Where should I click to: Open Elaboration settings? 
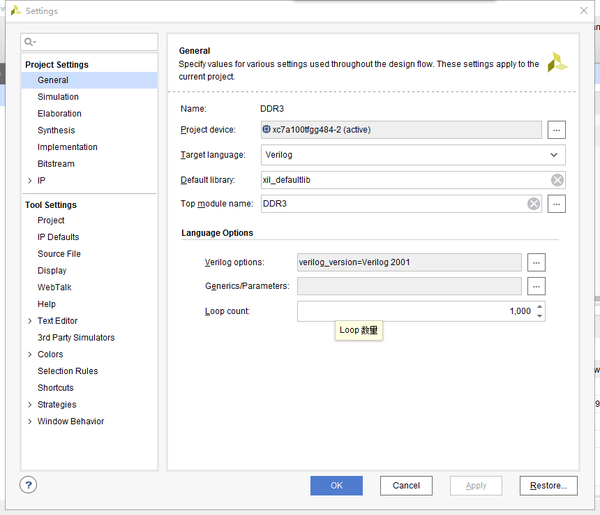click(59, 114)
